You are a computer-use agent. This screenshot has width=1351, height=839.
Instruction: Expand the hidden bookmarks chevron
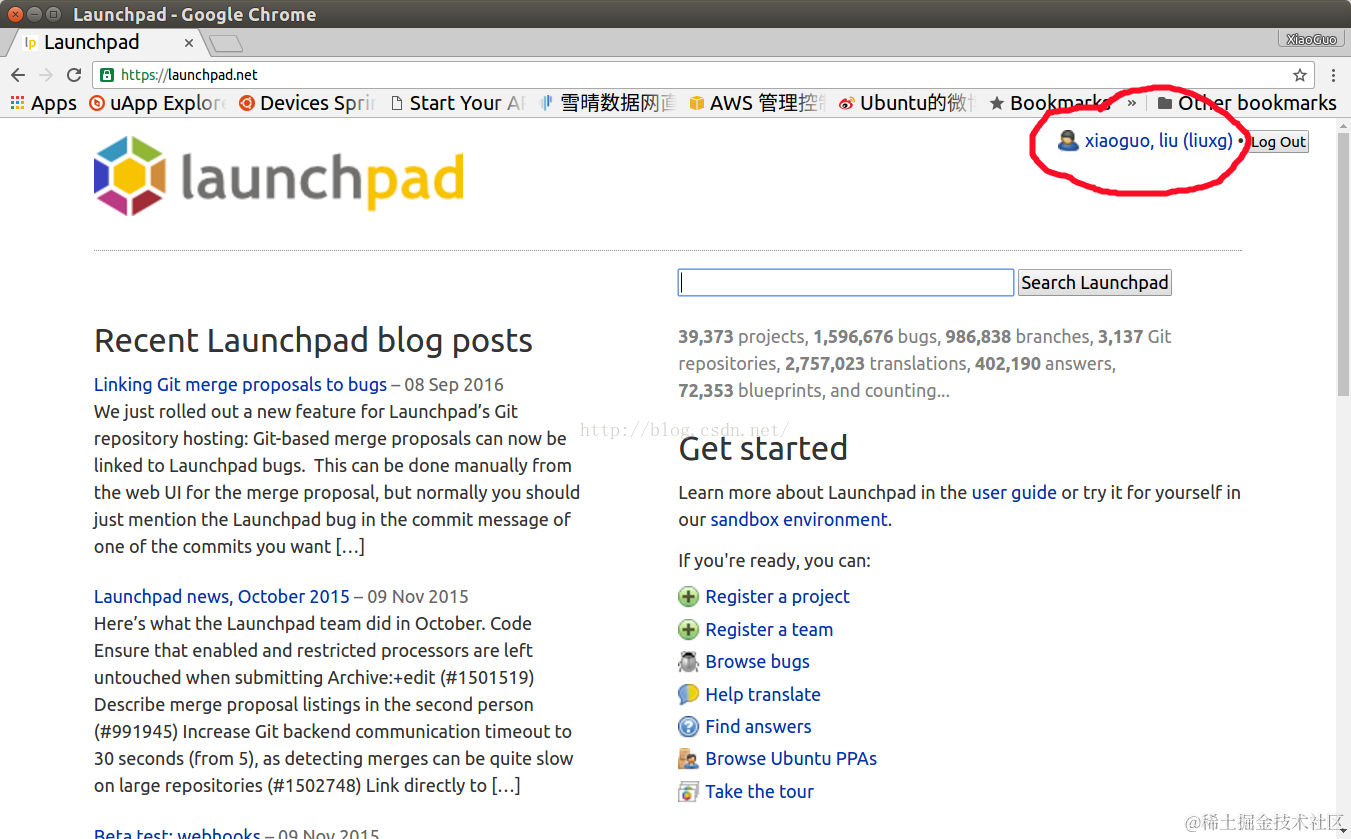[x=1132, y=103]
